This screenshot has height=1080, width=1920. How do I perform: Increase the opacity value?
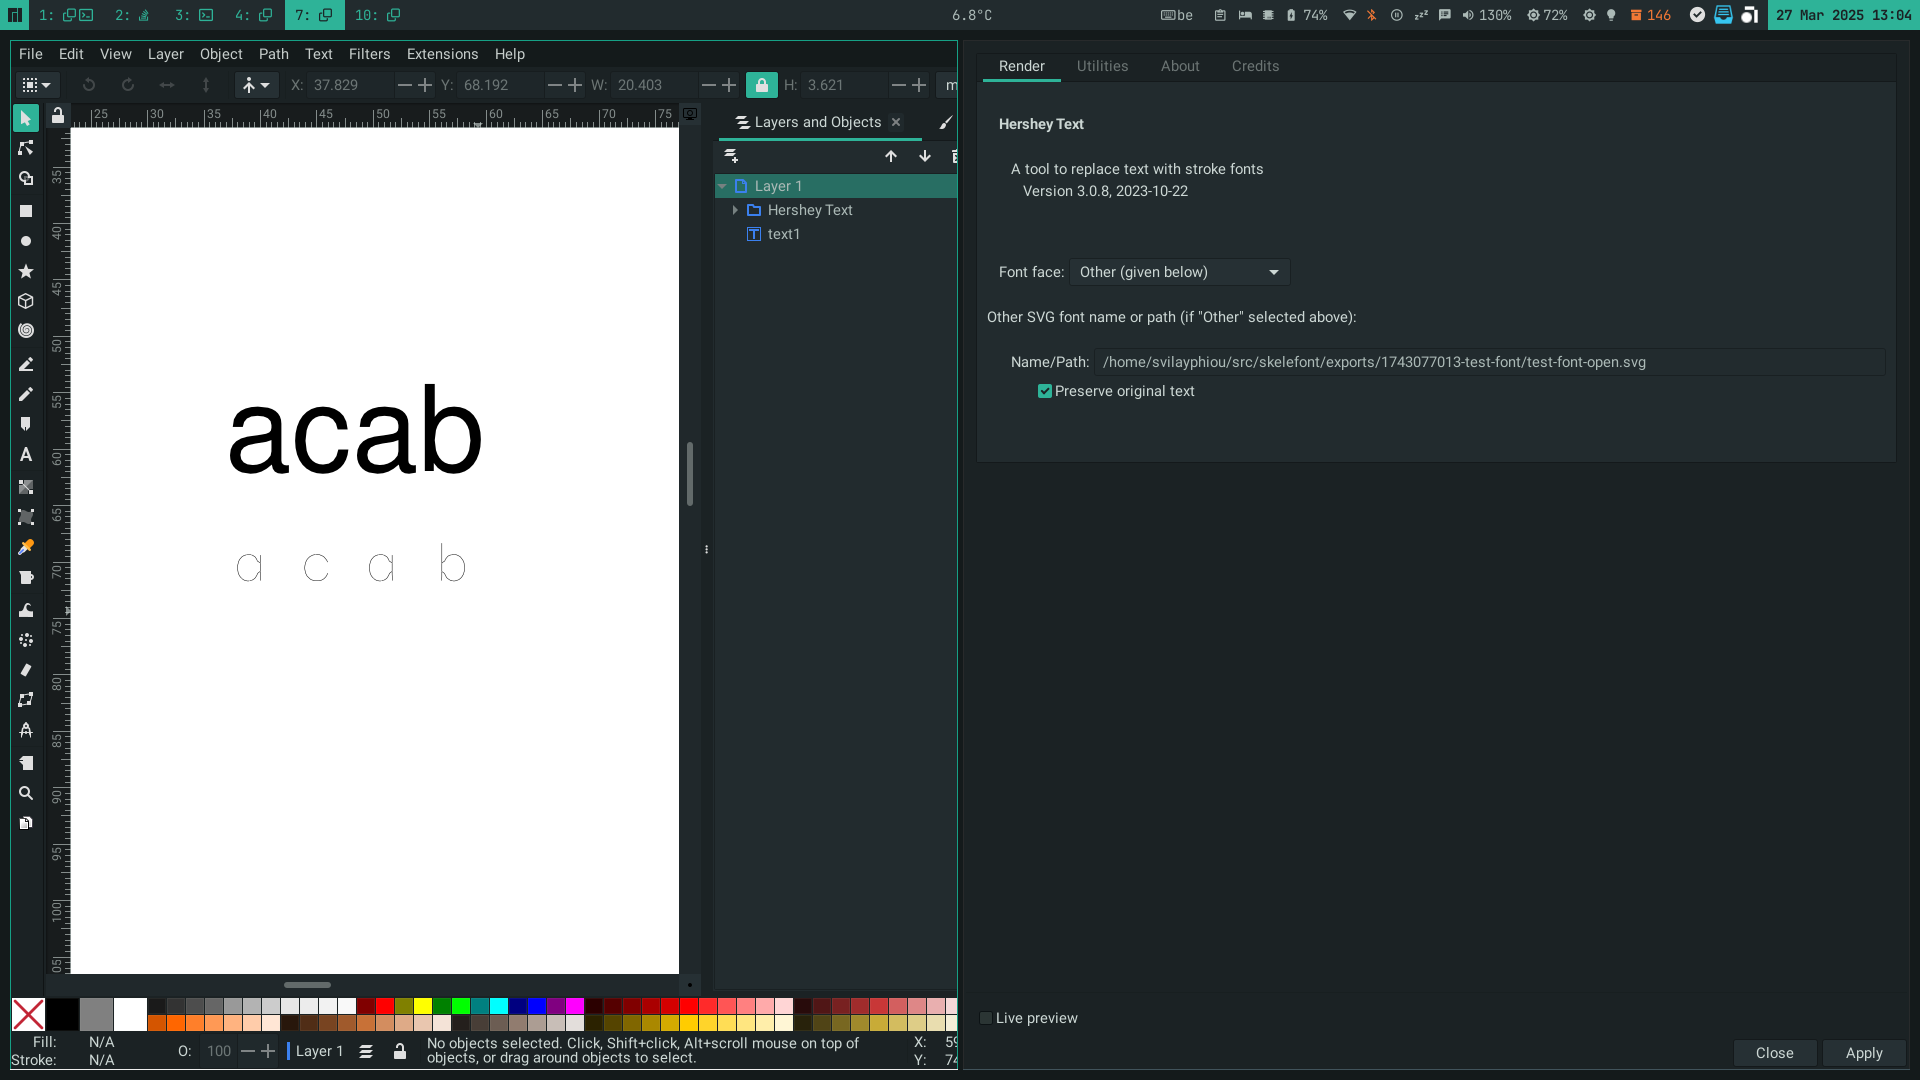tap(268, 1051)
